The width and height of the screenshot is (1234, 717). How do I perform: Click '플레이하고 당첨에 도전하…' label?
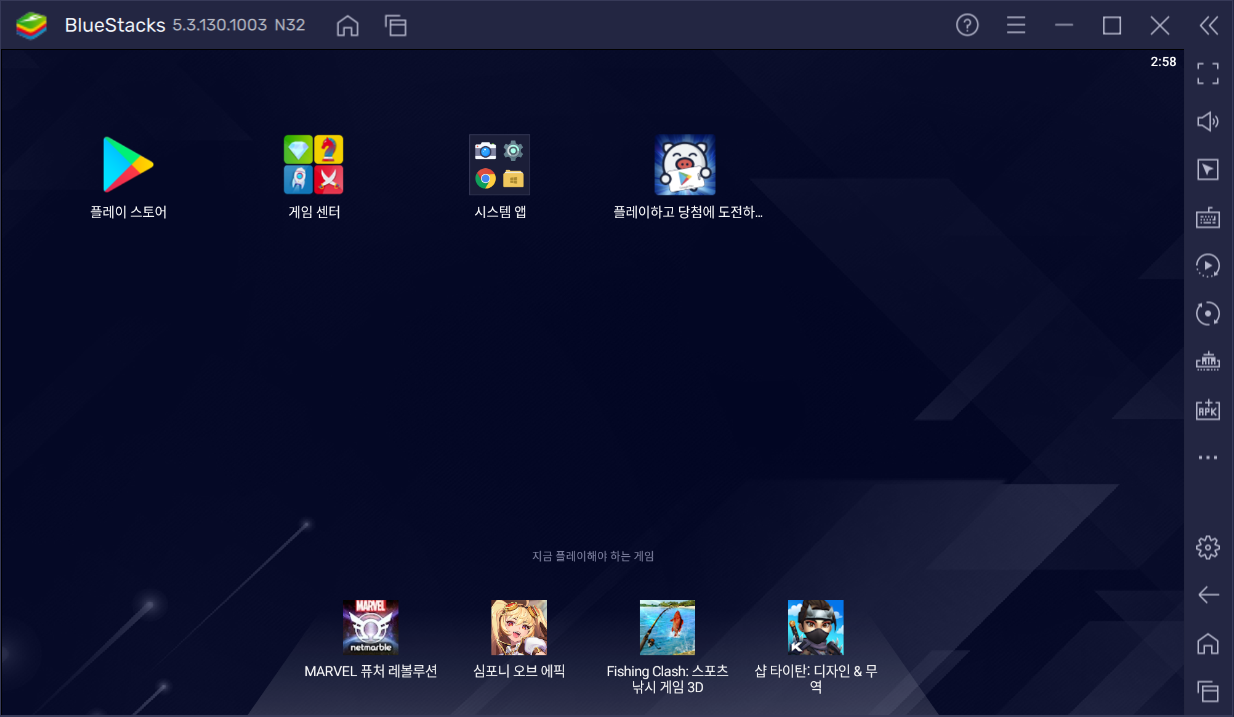pos(688,212)
